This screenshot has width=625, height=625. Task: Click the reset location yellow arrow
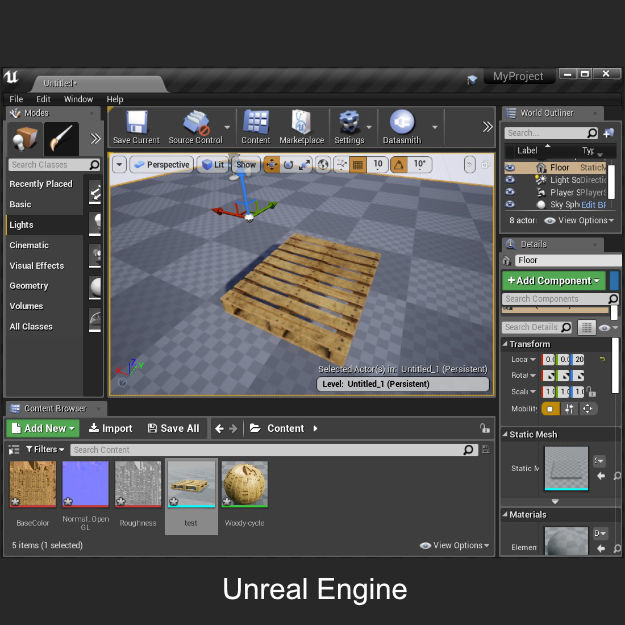tap(602, 359)
